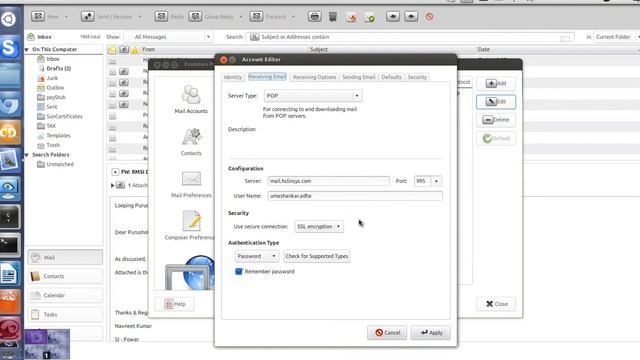This screenshot has height=360, width=640.
Task: Switch to the Sending Email tab
Action: click(358, 77)
